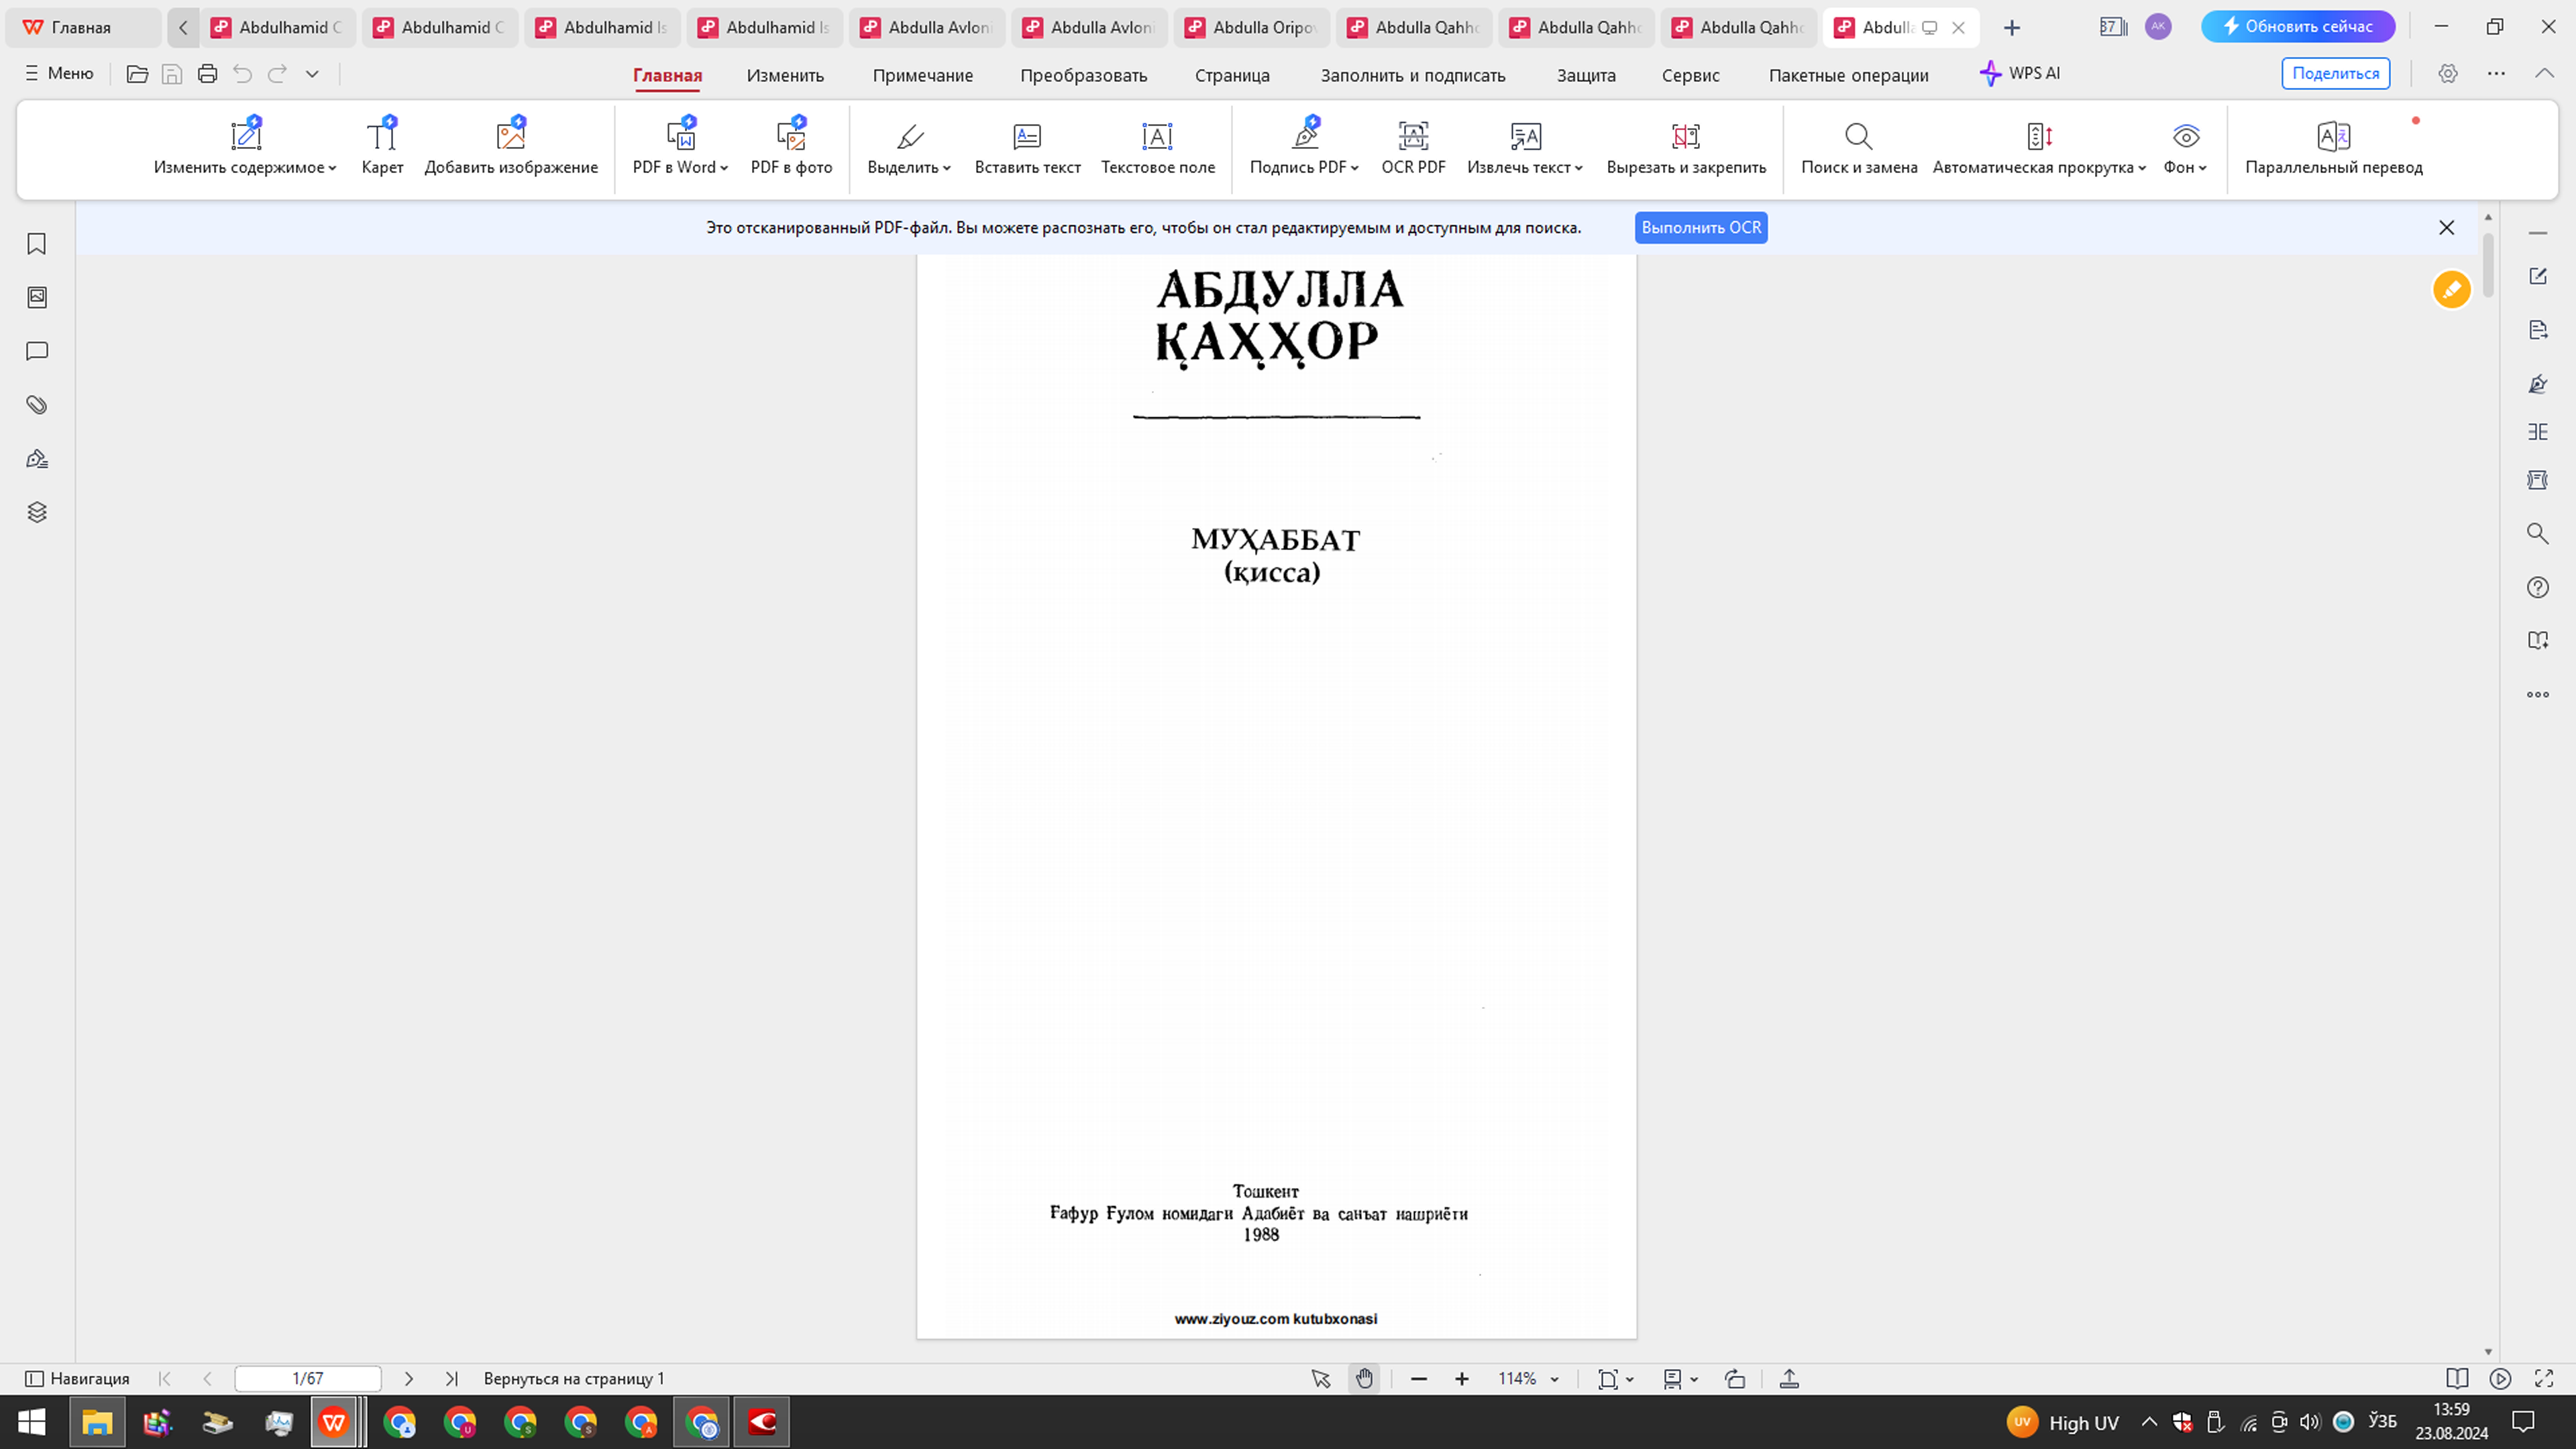2576x1449 pixels.
Task: Switch to the Abdulla Oripov document tab
Action: pos(1251,27)
